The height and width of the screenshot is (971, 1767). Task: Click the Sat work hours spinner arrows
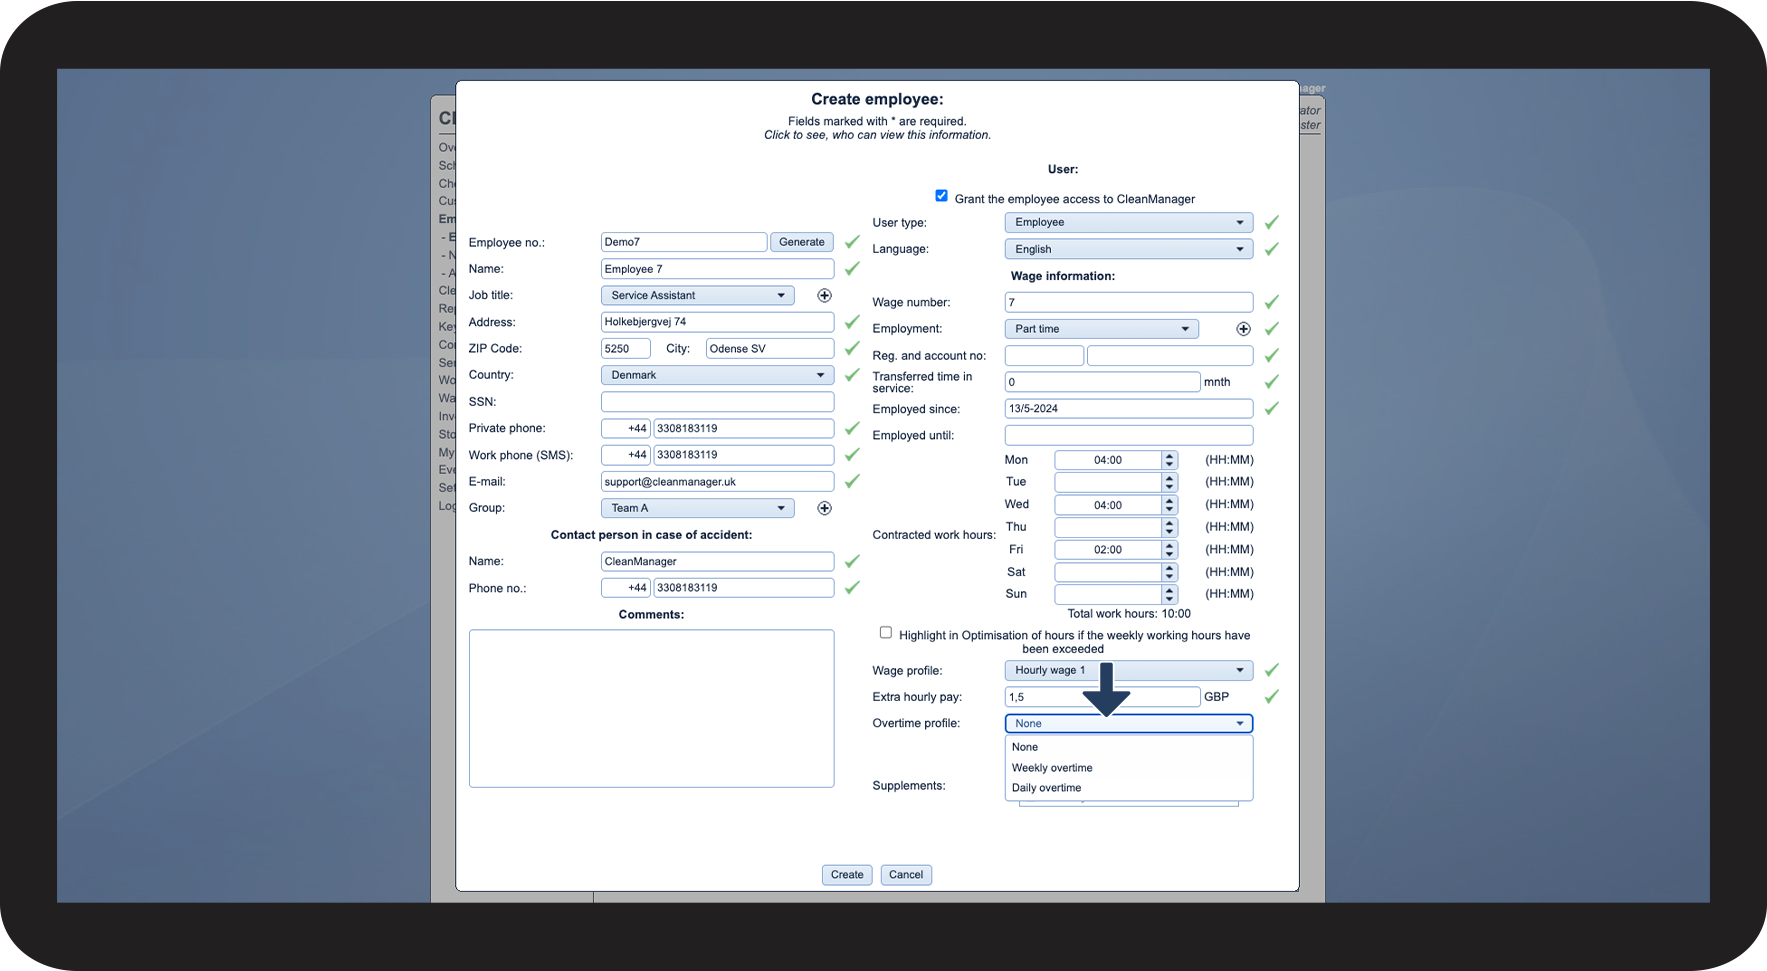pyautogui.click(x=1169, y=572)
